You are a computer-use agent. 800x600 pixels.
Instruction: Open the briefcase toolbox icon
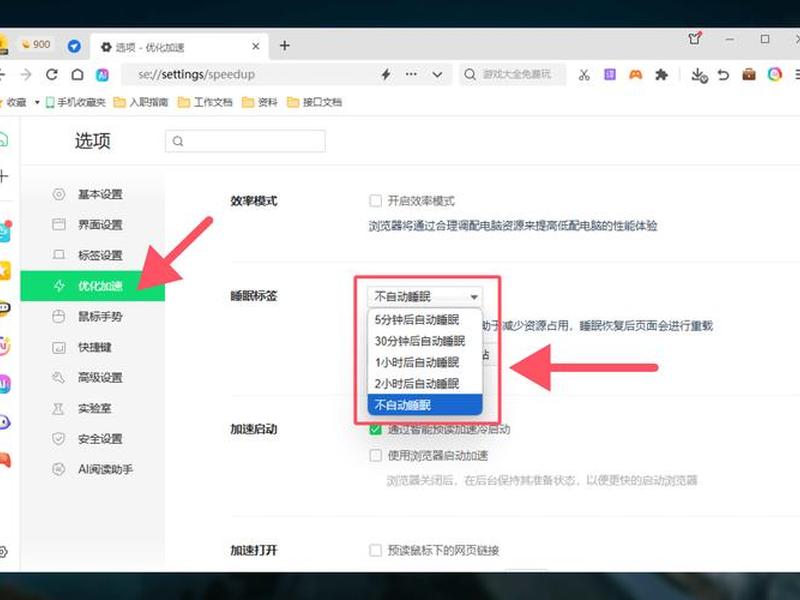(748, 75)
